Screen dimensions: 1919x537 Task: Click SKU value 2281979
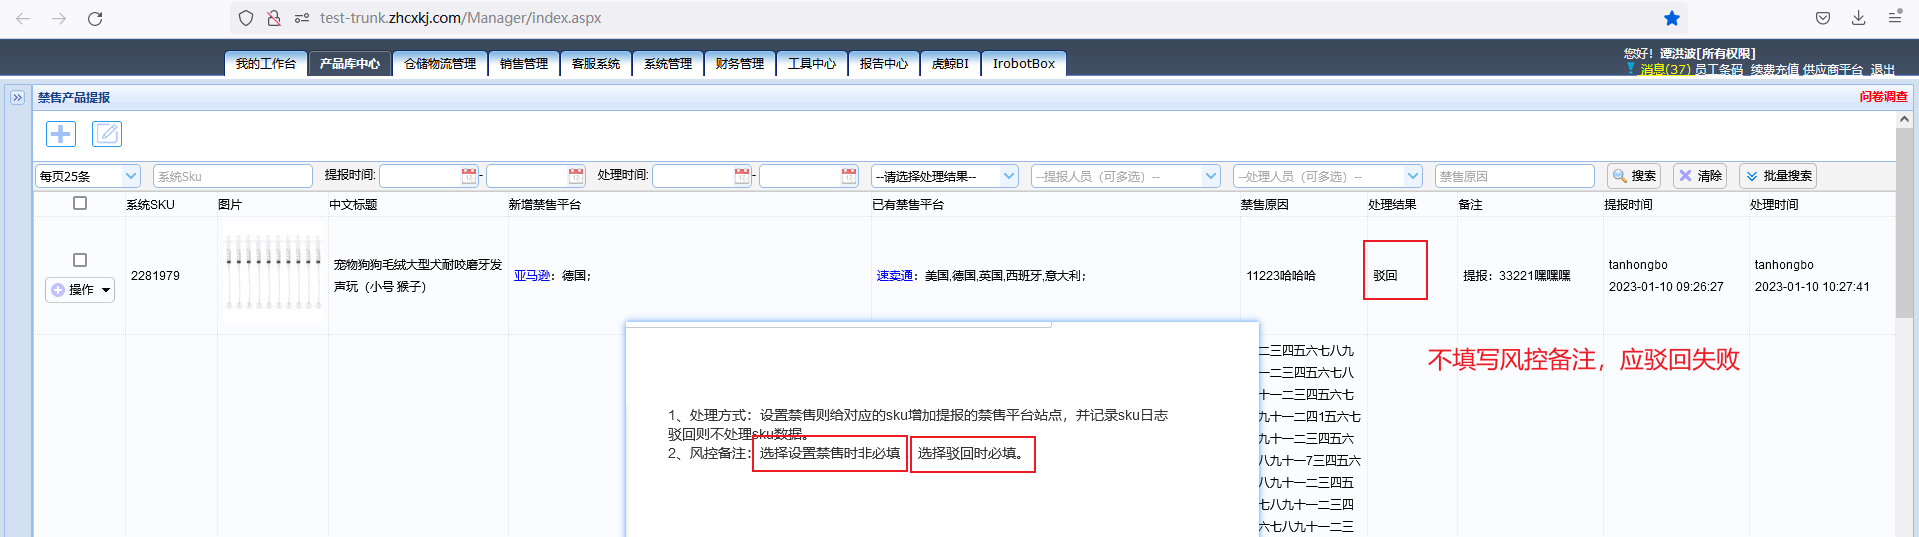pyautogui.click(x=155, y=275)
